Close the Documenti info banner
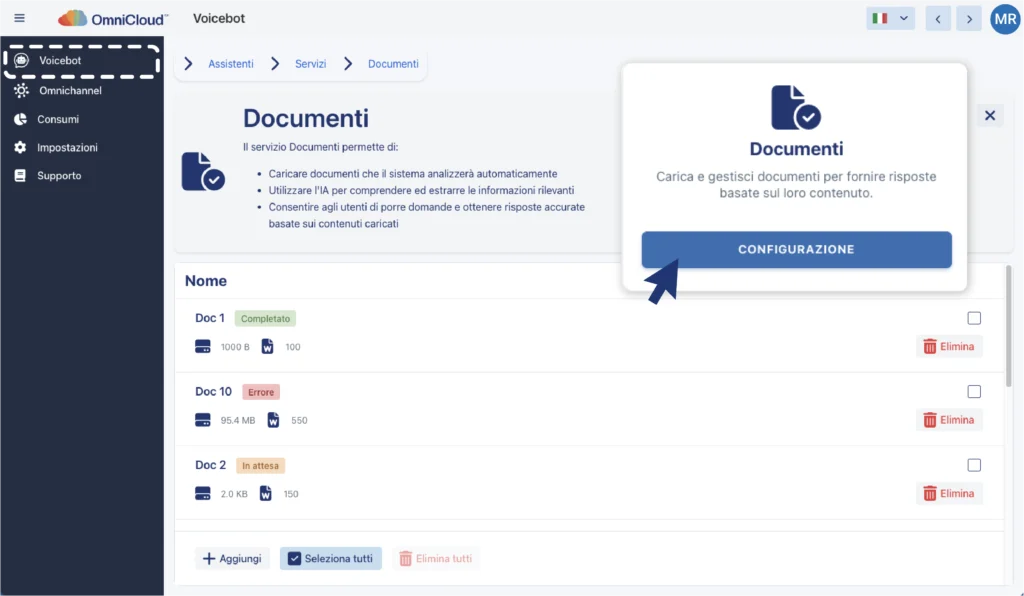Screen dimensions: 1024x596 [x=990, y=116]
